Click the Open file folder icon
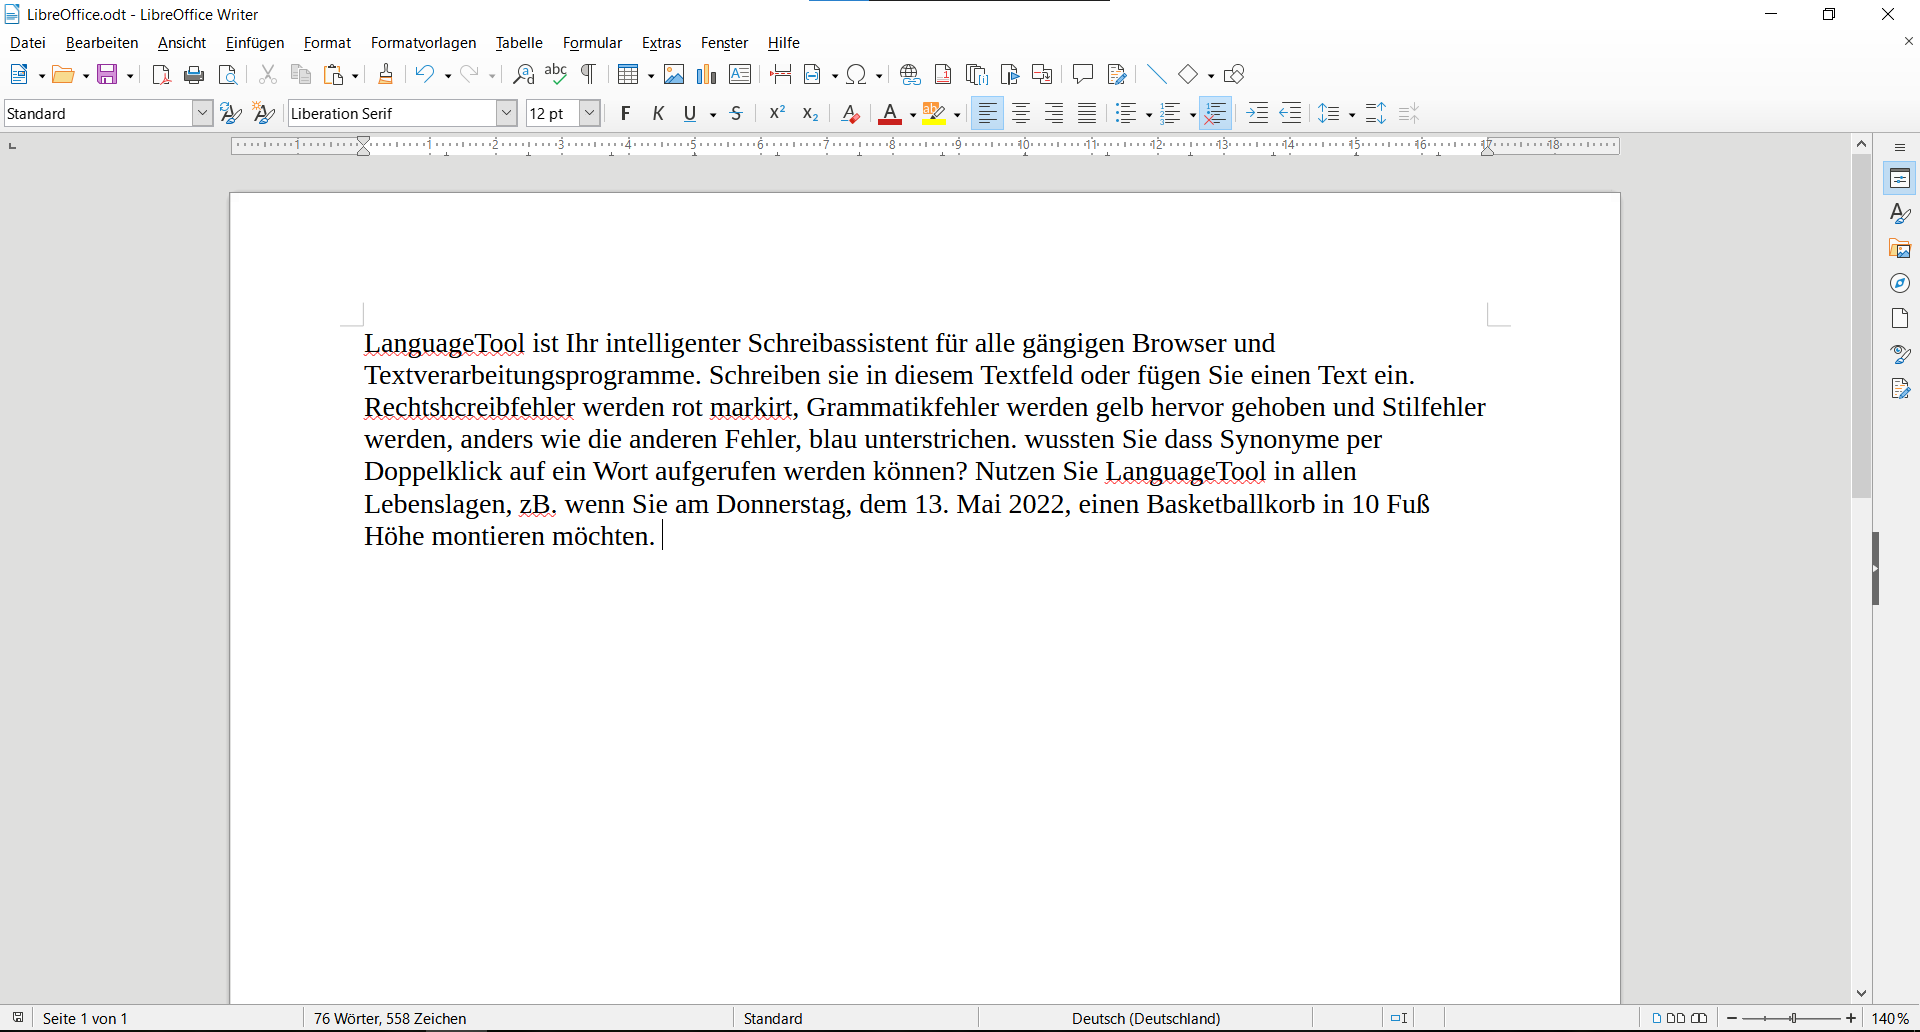Screen dimensions: 1920x1032 coord(63,75)
